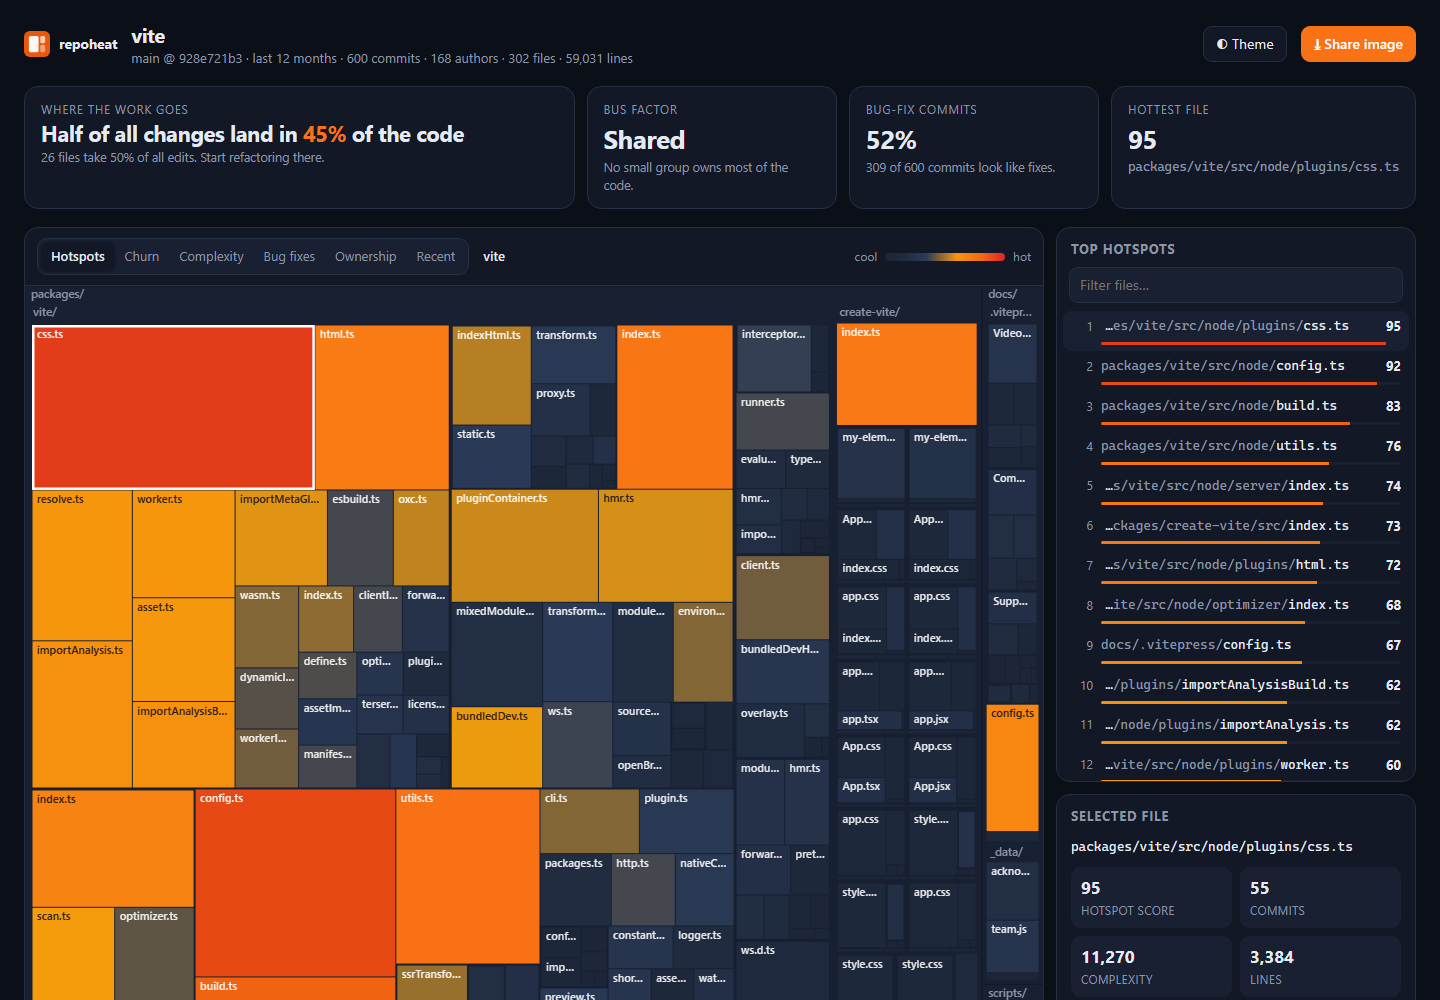The height and width of the screenshot is (1000, 1440).
Task: Click the css.ts treemap tile
Action: point(174,407)
